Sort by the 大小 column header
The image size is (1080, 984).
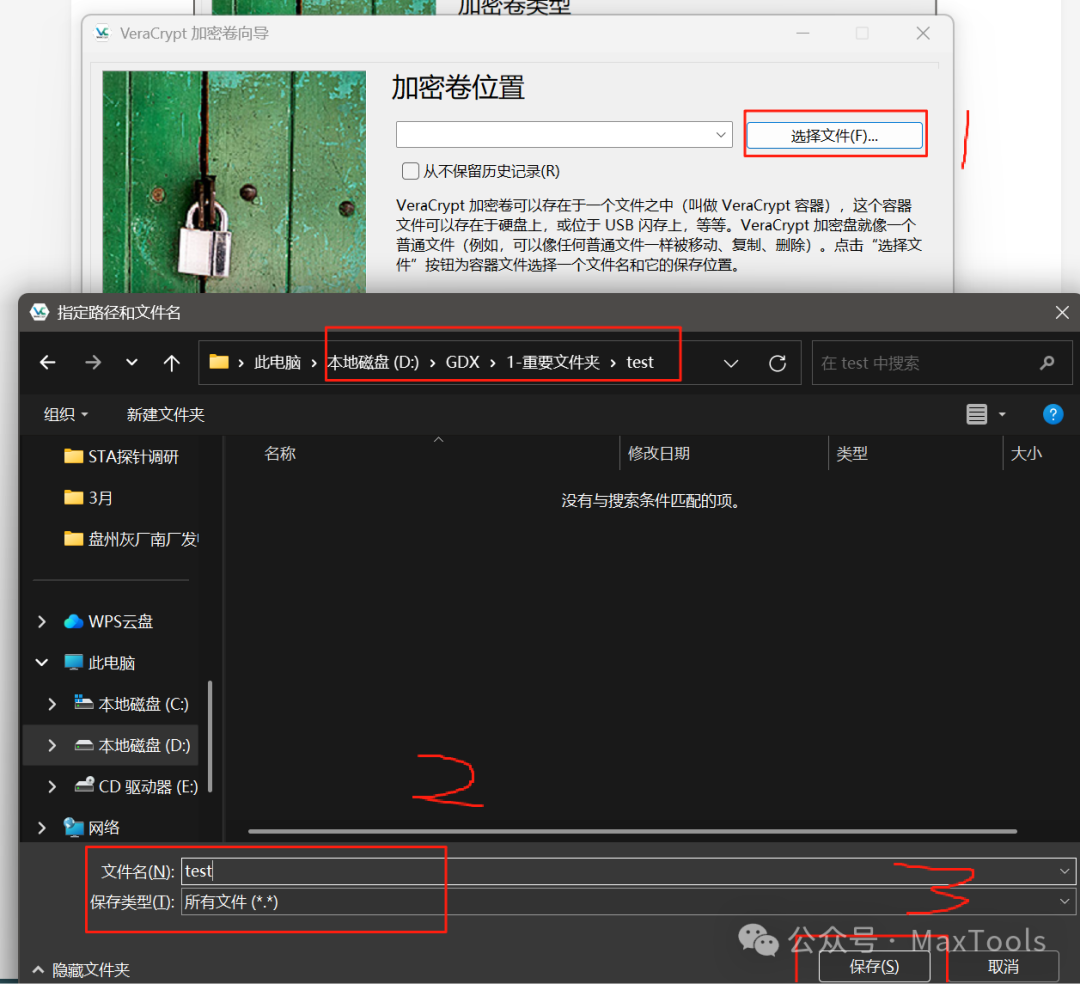tap(1026, 453)
